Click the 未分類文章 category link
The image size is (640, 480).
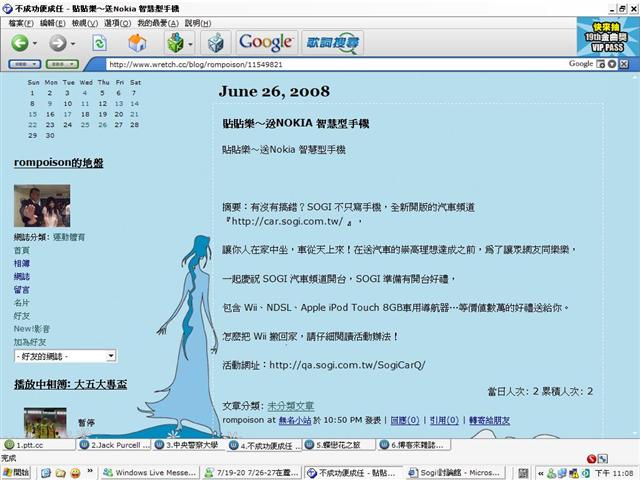tap(291, 406)
